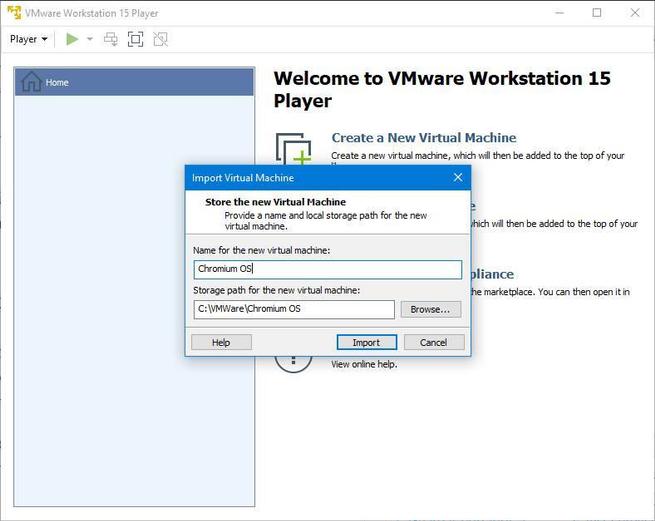Click the Unity mode toolbar icon
655x521 pixels.
point(160,39)
